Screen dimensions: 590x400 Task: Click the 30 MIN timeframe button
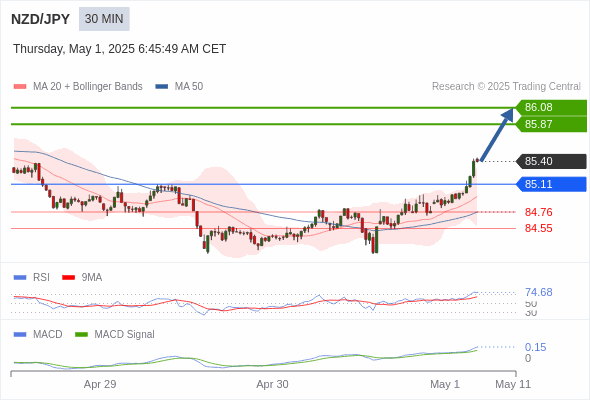point(104,19)
